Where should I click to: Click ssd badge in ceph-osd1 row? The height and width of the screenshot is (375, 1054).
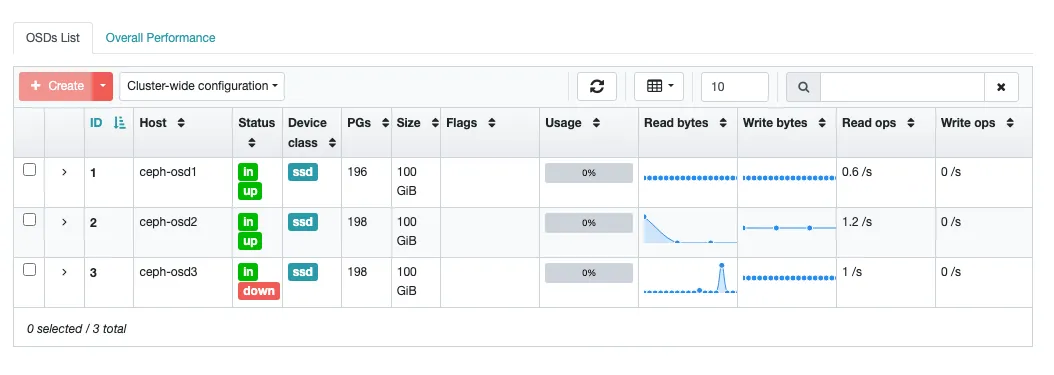303,172
